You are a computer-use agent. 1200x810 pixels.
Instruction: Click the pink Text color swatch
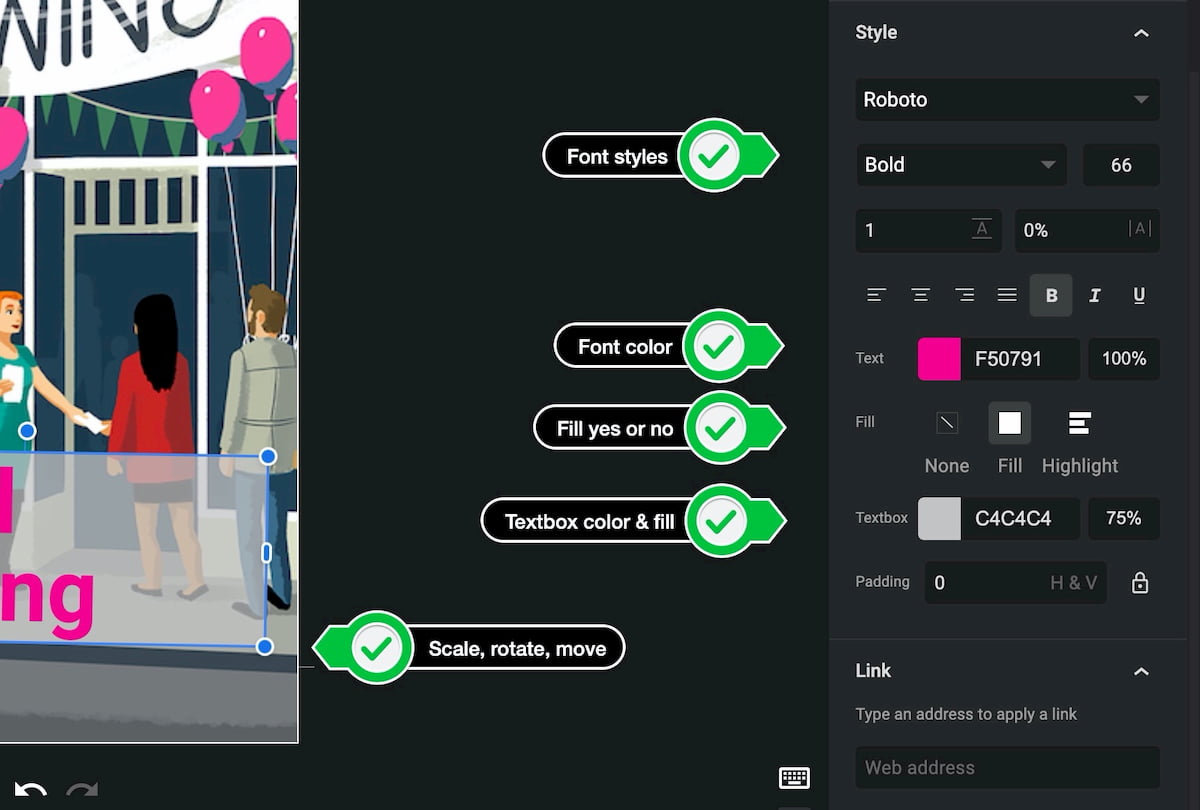click(939, 359)
